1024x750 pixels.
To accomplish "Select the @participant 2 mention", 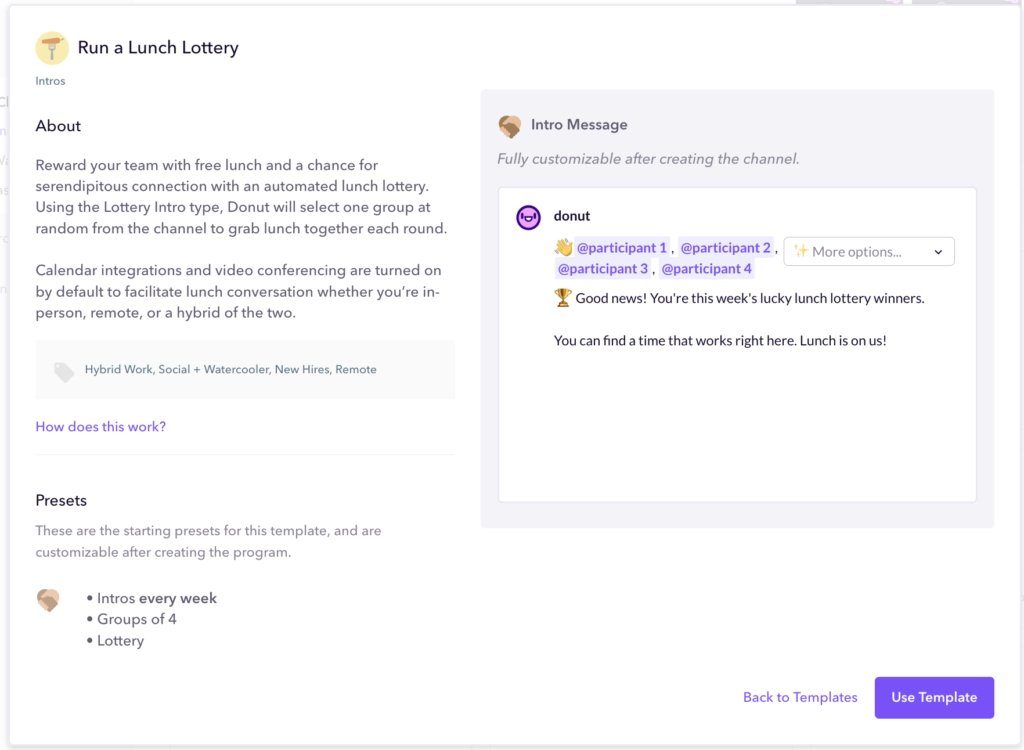I will (x=725, y=247).
